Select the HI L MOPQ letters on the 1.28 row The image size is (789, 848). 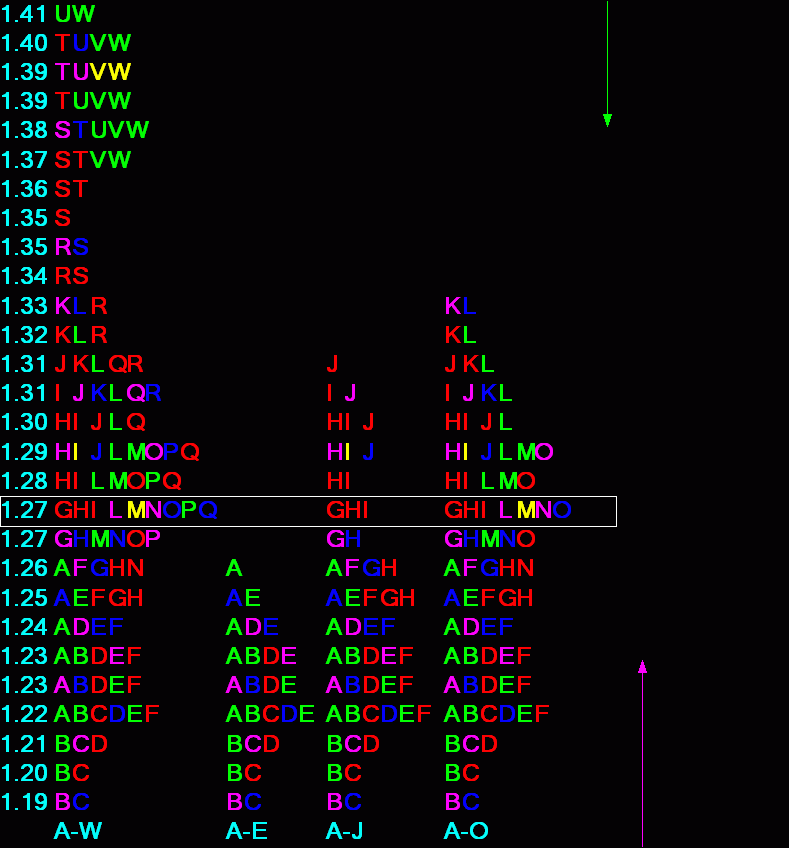[x=118, y=481]
